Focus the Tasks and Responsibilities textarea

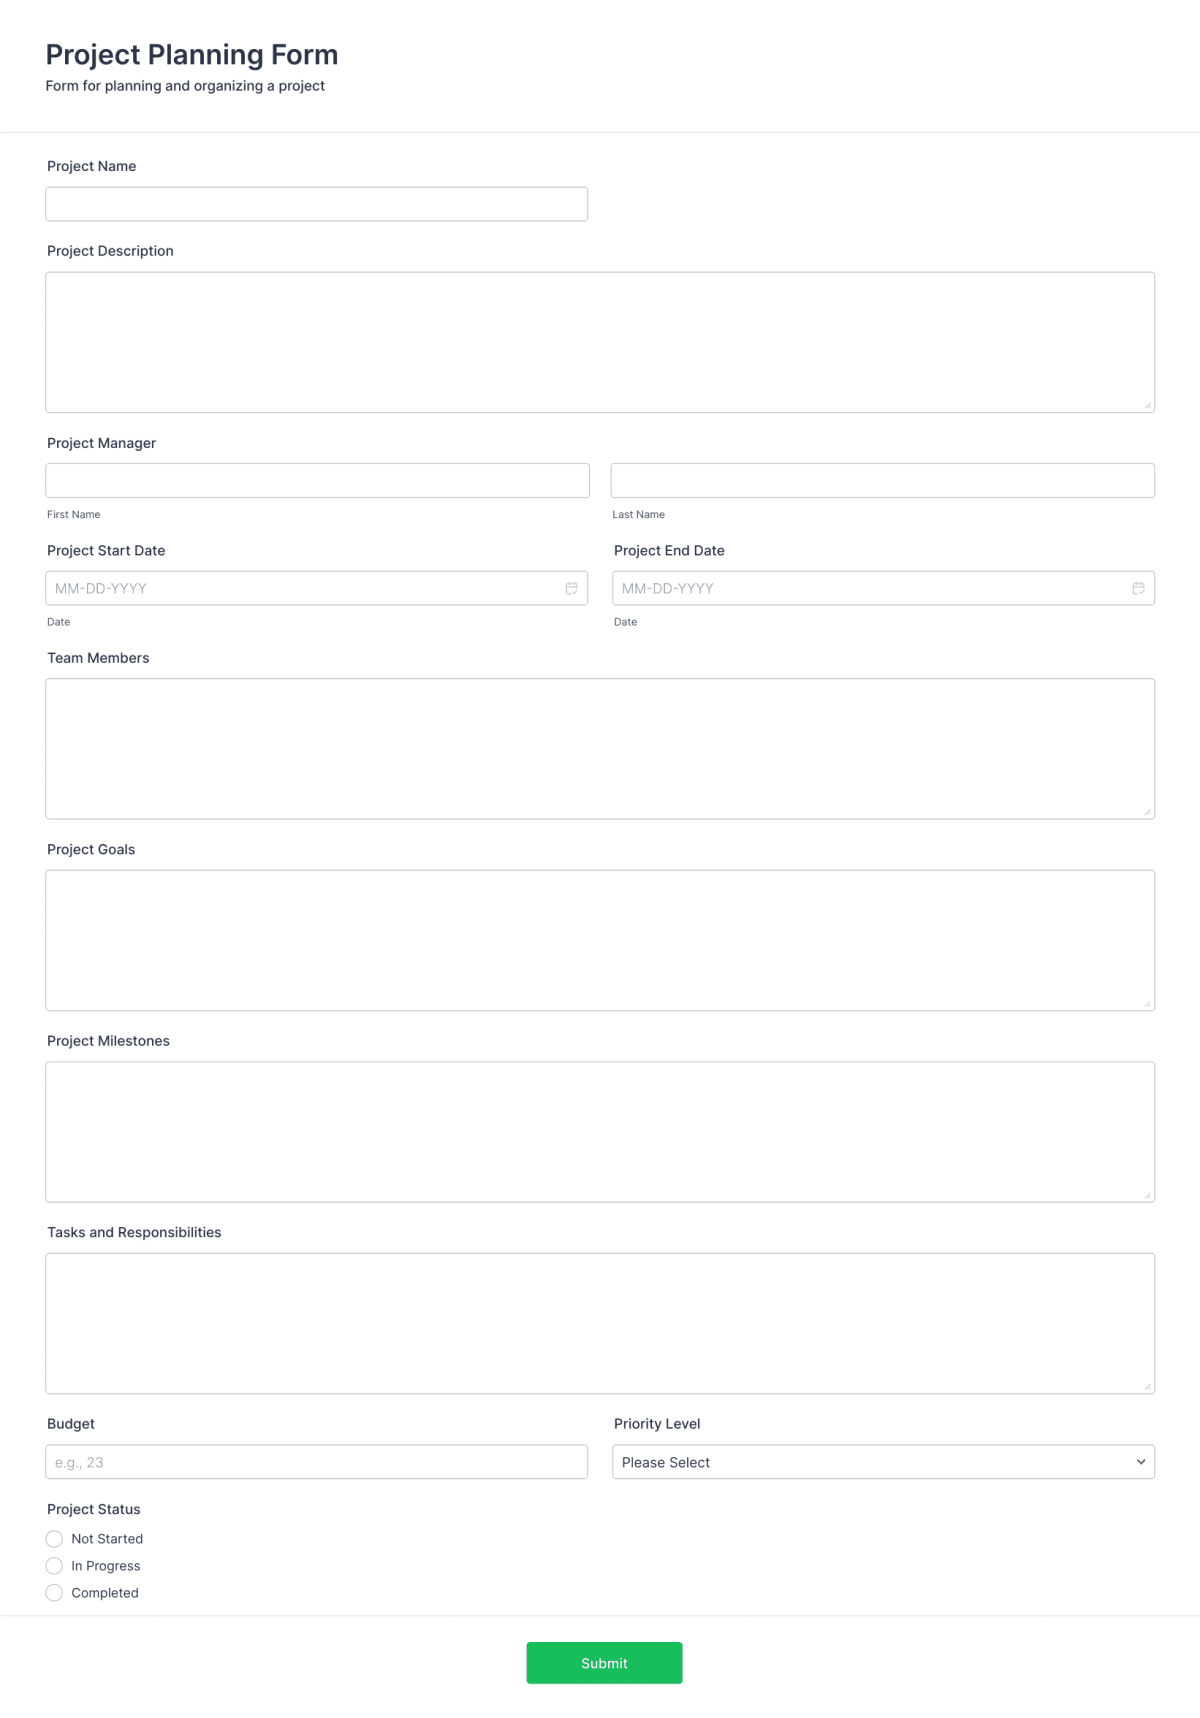[598, 1322]
